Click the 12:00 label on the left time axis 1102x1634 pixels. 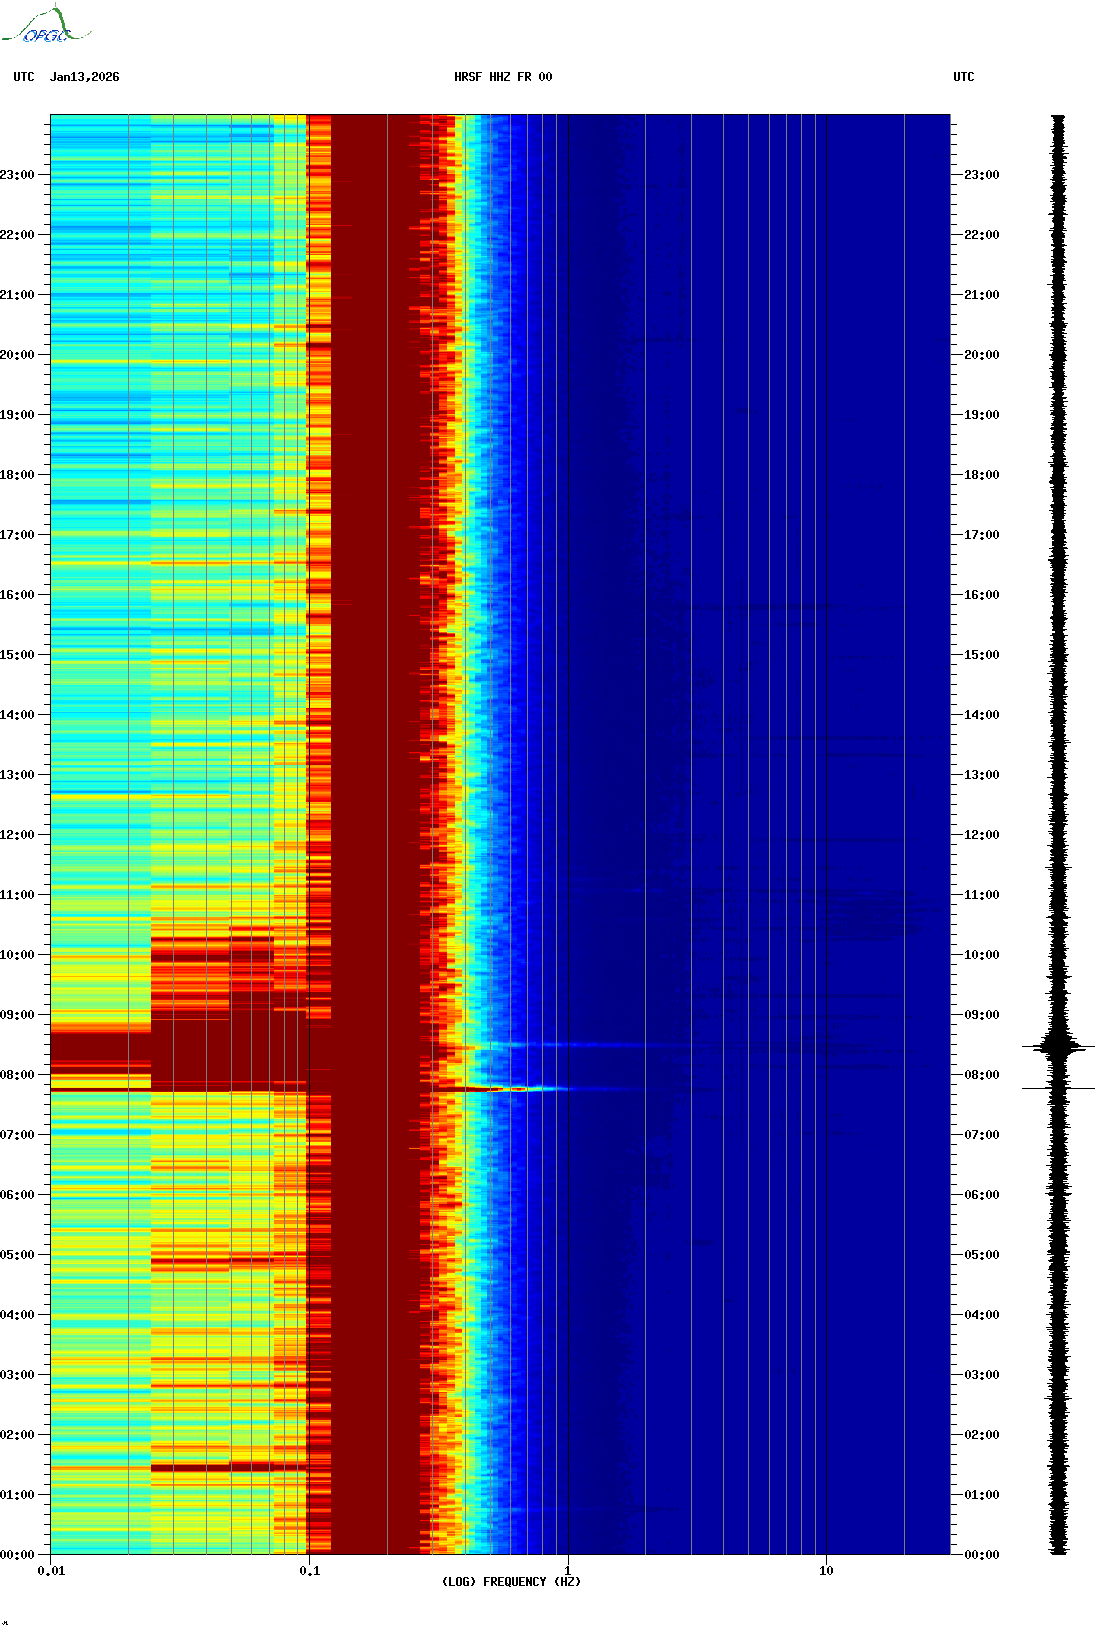pos(17,835)
